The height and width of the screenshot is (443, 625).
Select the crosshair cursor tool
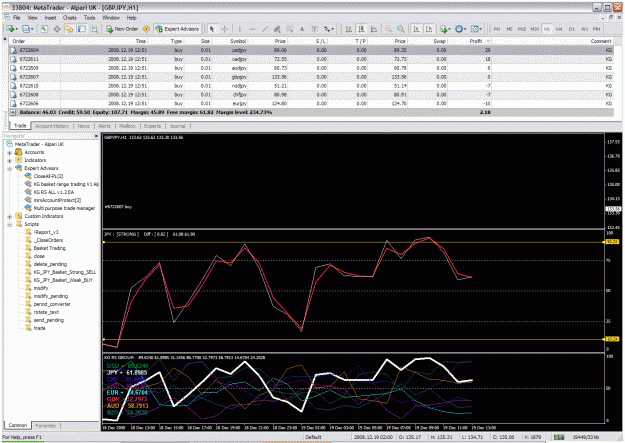(224, 29)
